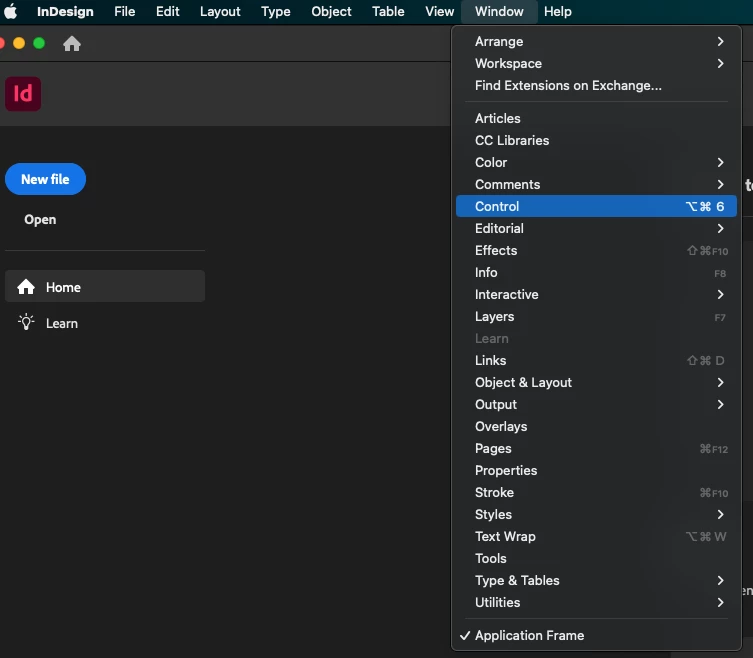Screen dimensions: 753x658
Task: Open the Table menu
Action: (388, 12)
